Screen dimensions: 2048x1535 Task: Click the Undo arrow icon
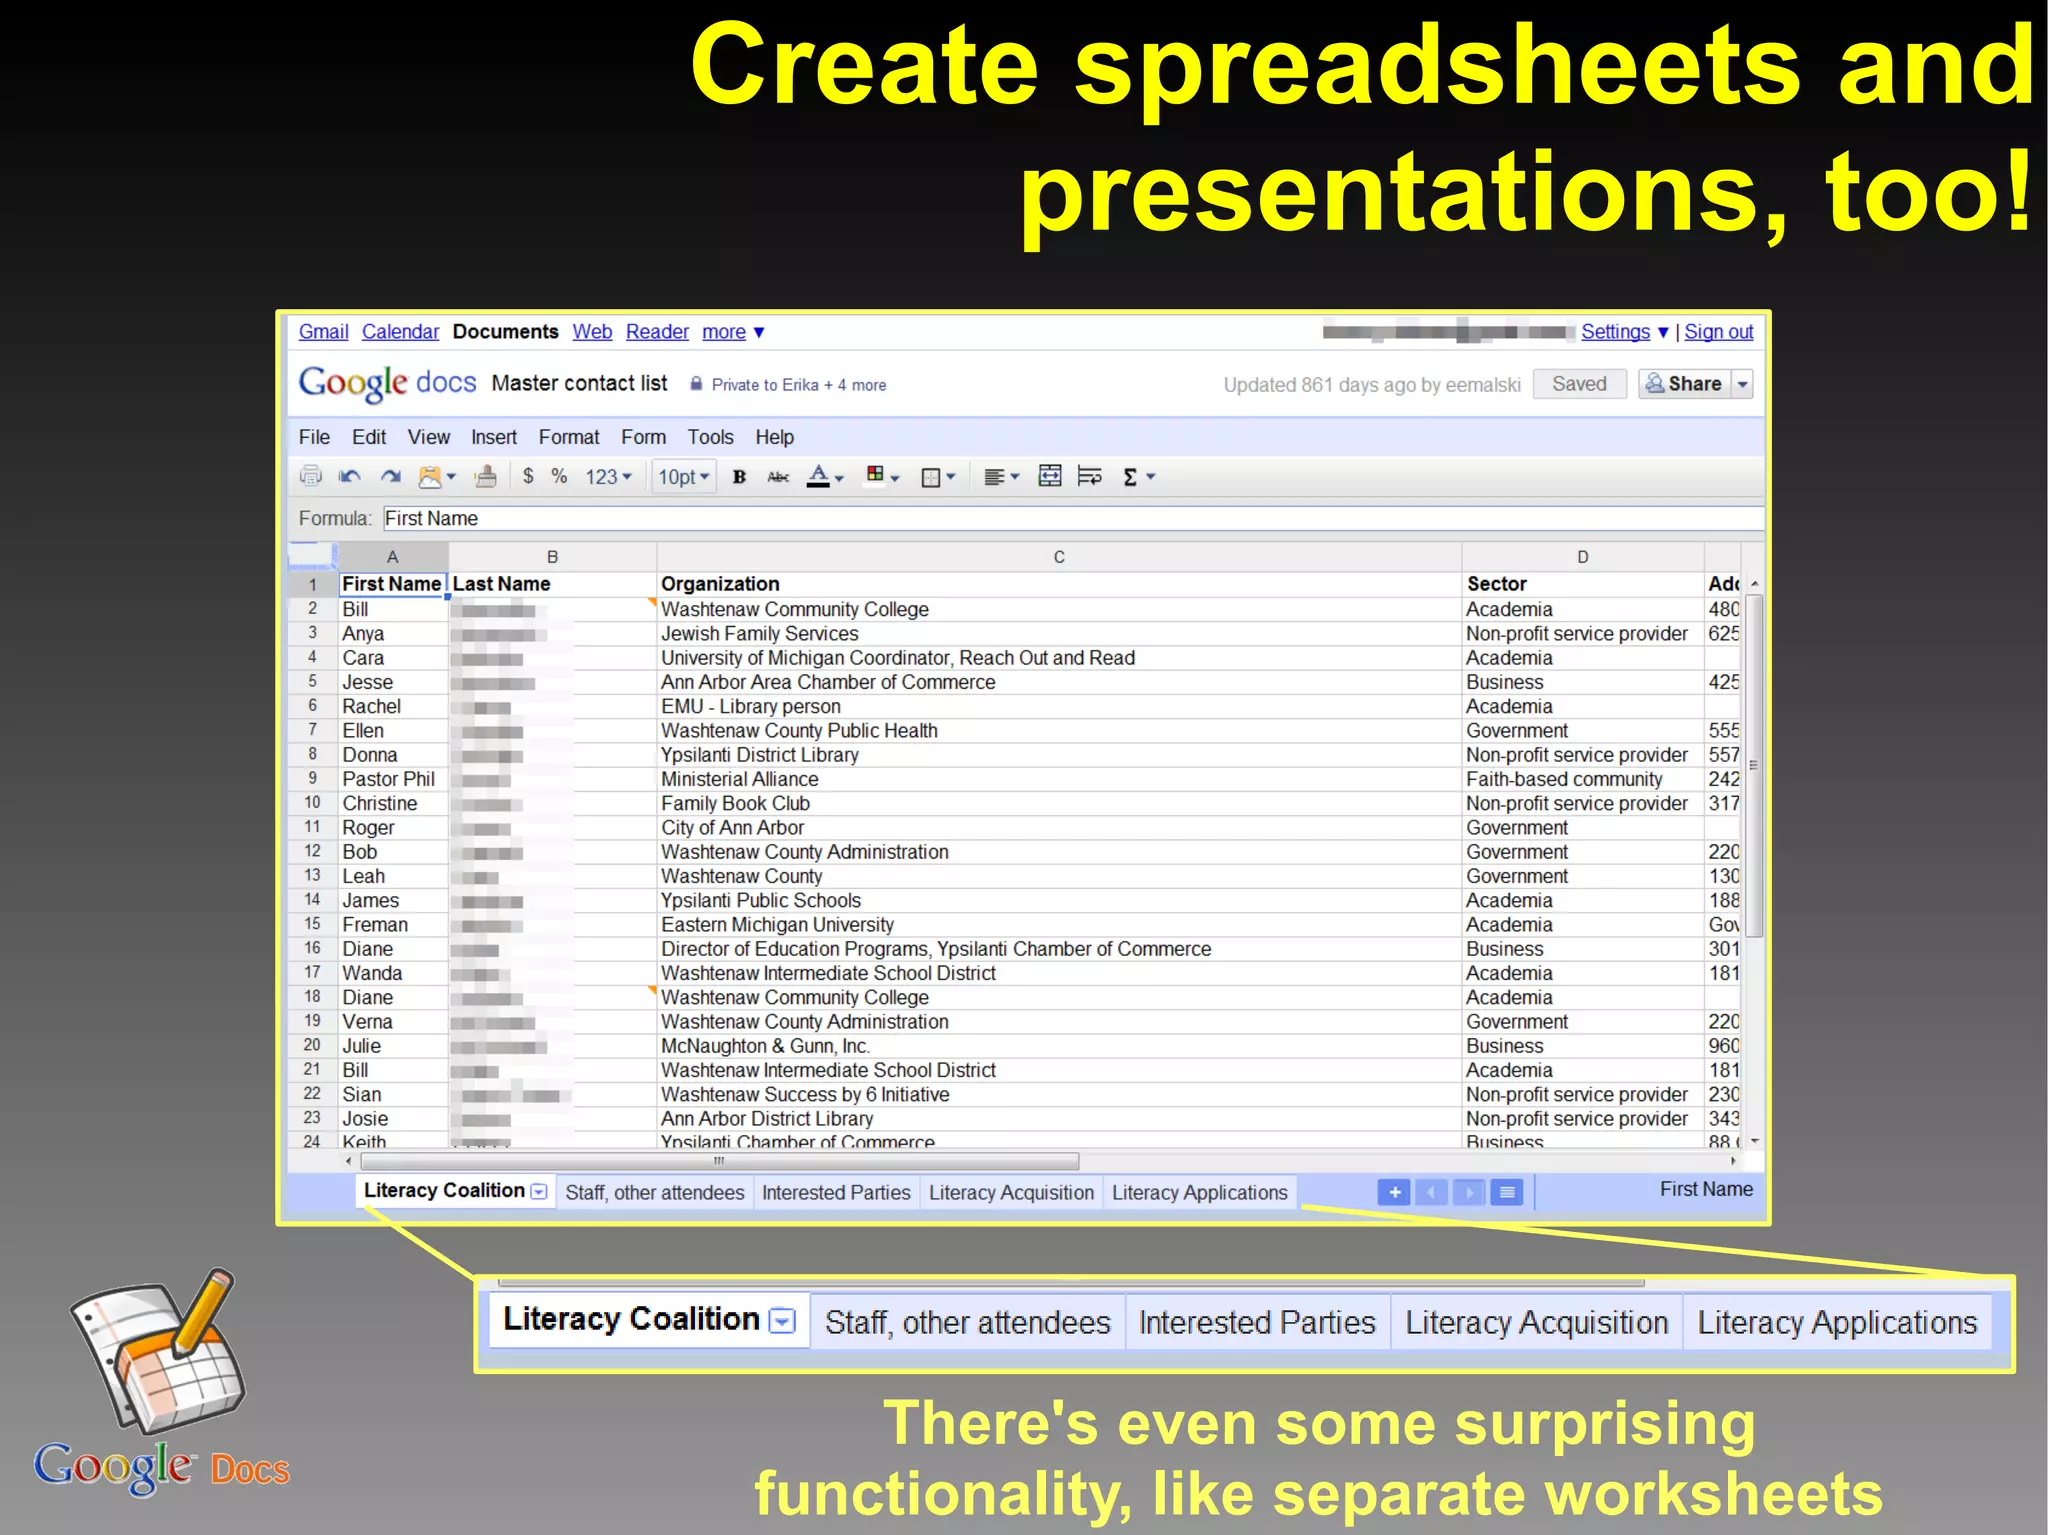(349, 477)
